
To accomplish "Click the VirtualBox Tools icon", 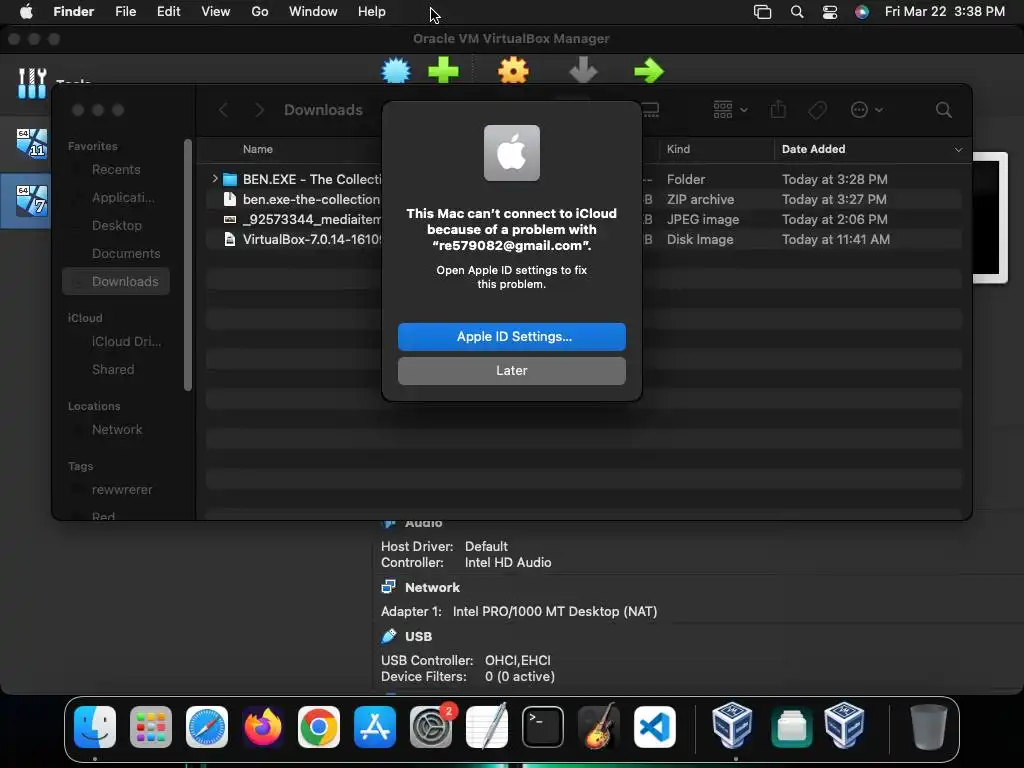I will pyautogui.click(x=32, y=84).
